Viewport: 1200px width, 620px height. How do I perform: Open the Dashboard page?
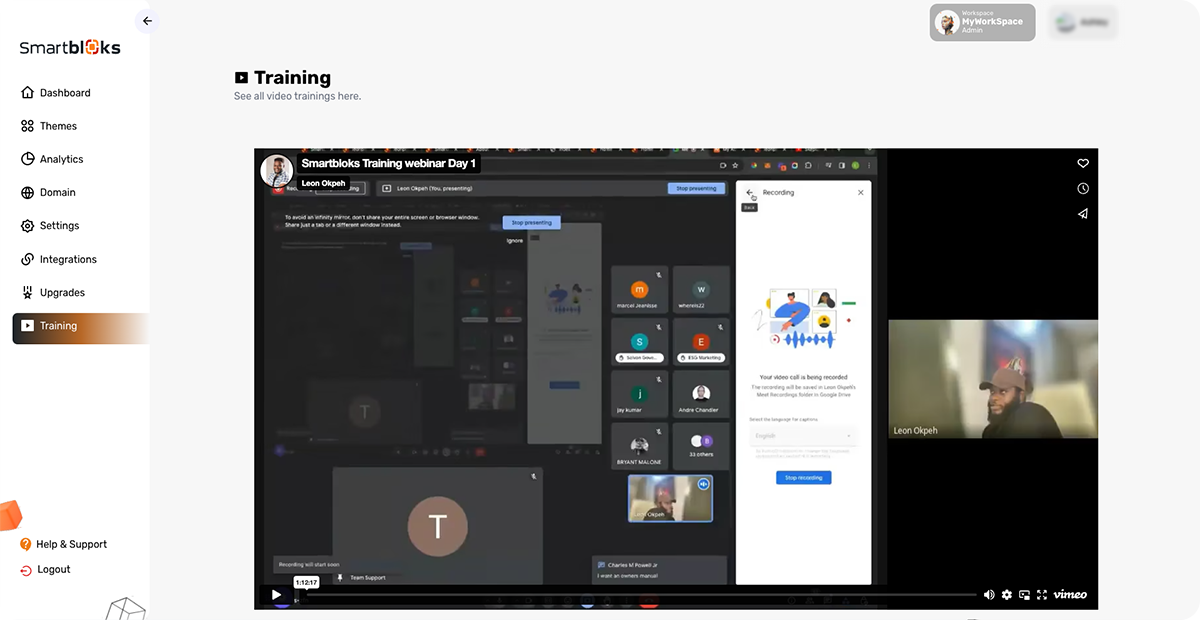coord(65,93)
